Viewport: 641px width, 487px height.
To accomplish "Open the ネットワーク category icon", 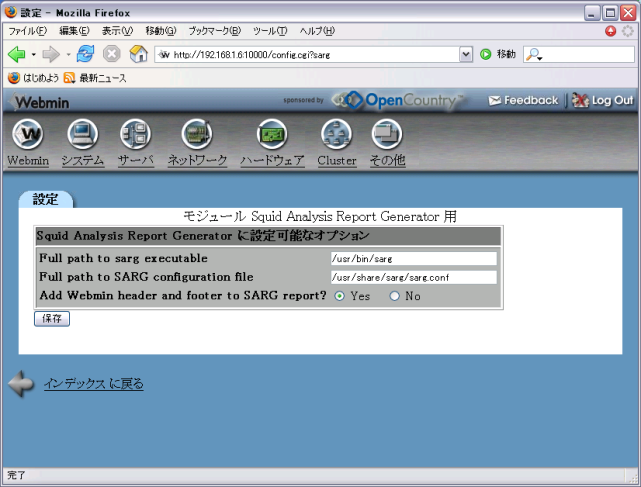I will click(197, 134).
